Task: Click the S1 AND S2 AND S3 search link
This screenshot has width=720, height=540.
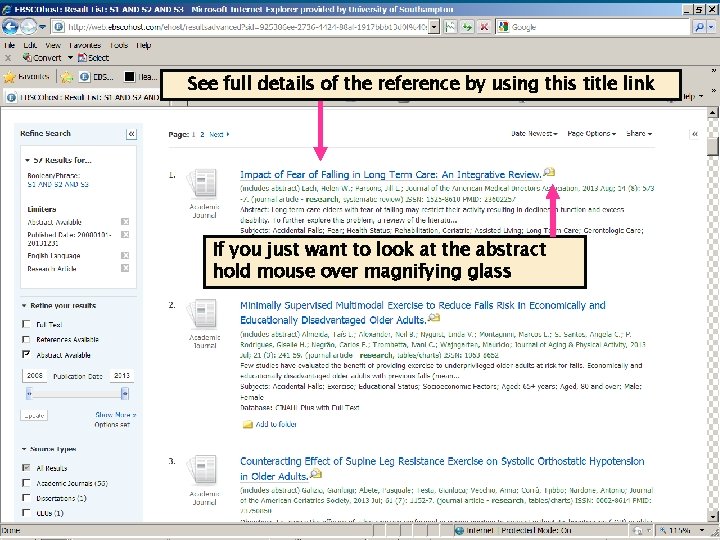Action: [58, 184]
